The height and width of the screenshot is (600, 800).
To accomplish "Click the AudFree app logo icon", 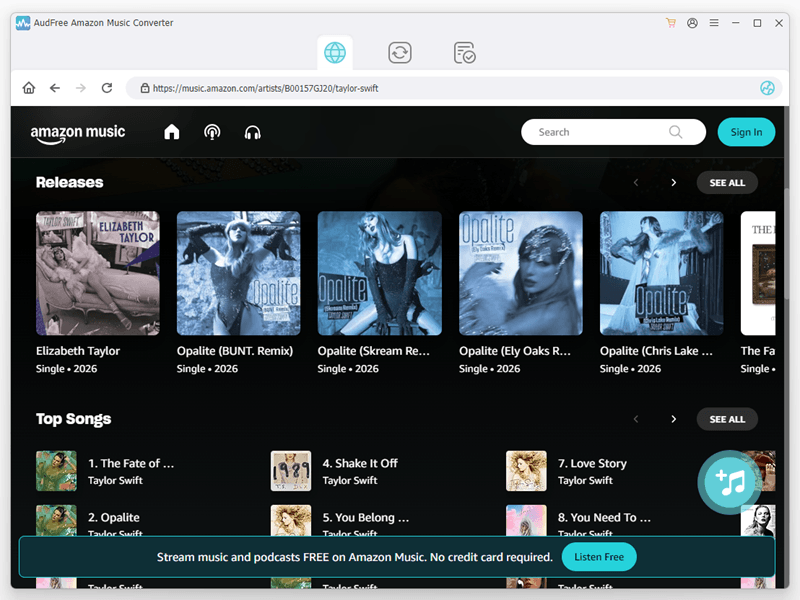I will (23, 23).
